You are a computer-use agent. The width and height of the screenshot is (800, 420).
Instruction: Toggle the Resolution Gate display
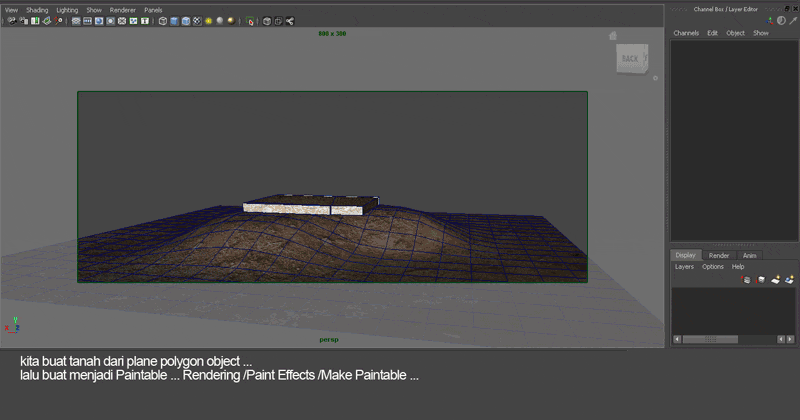click(99, 21)
